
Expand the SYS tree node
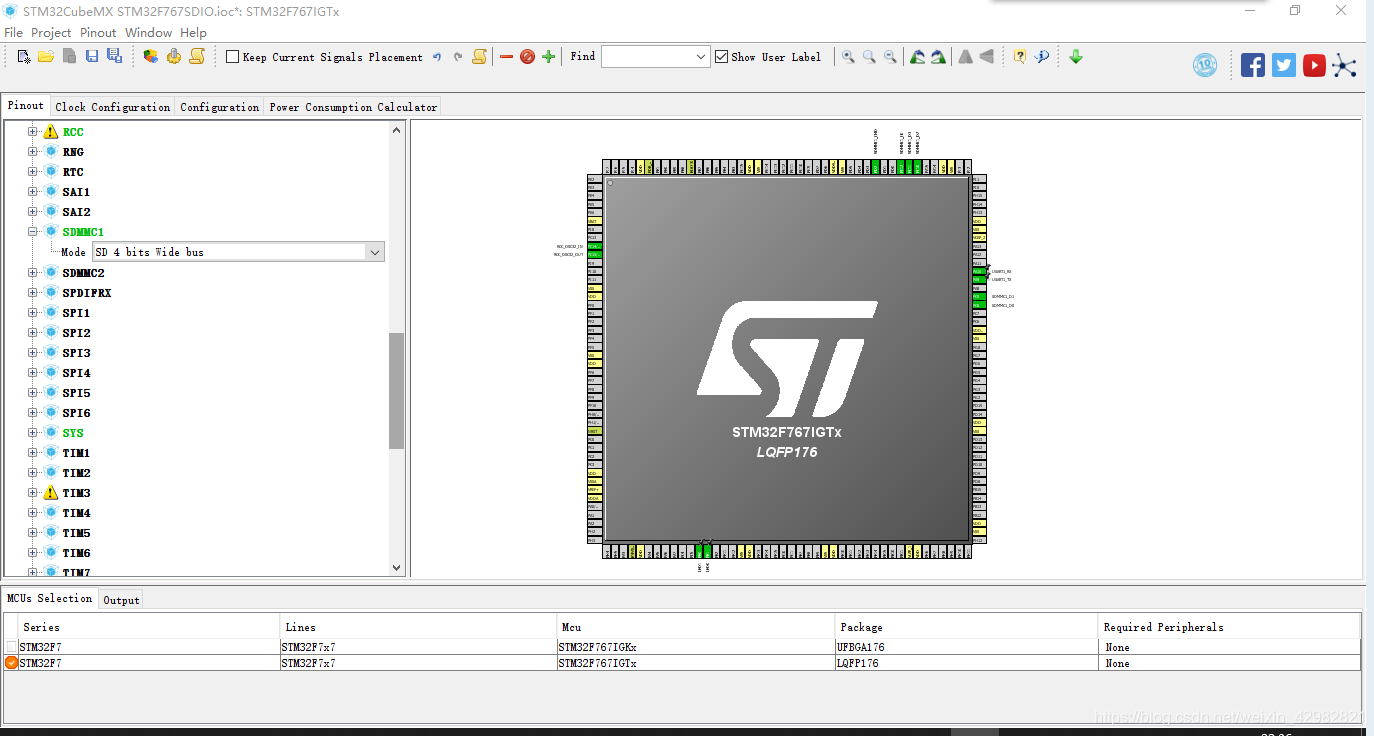pyautogui.click(x=32, y=433)
